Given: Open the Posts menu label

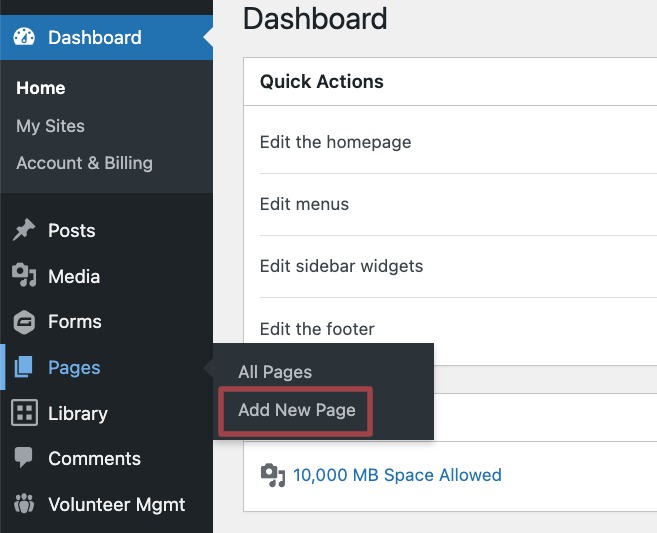Looking at the screenshot, I should tap(72, 230).
